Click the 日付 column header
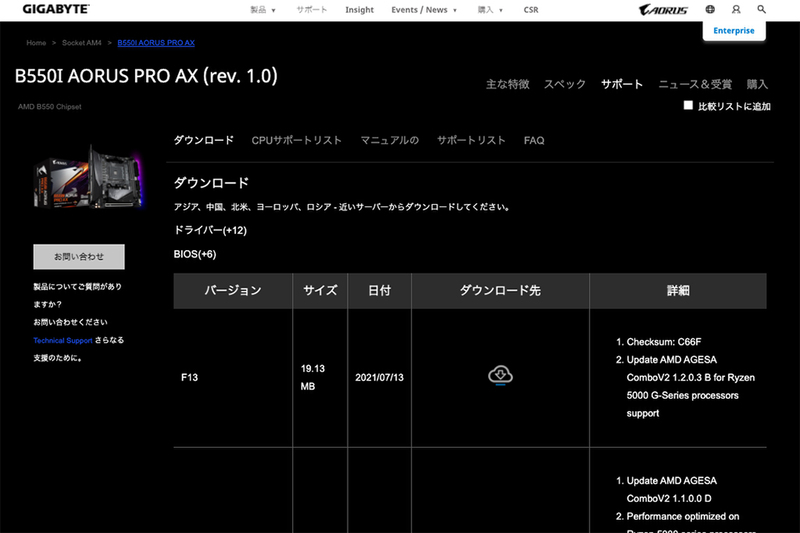 (380, 291)
